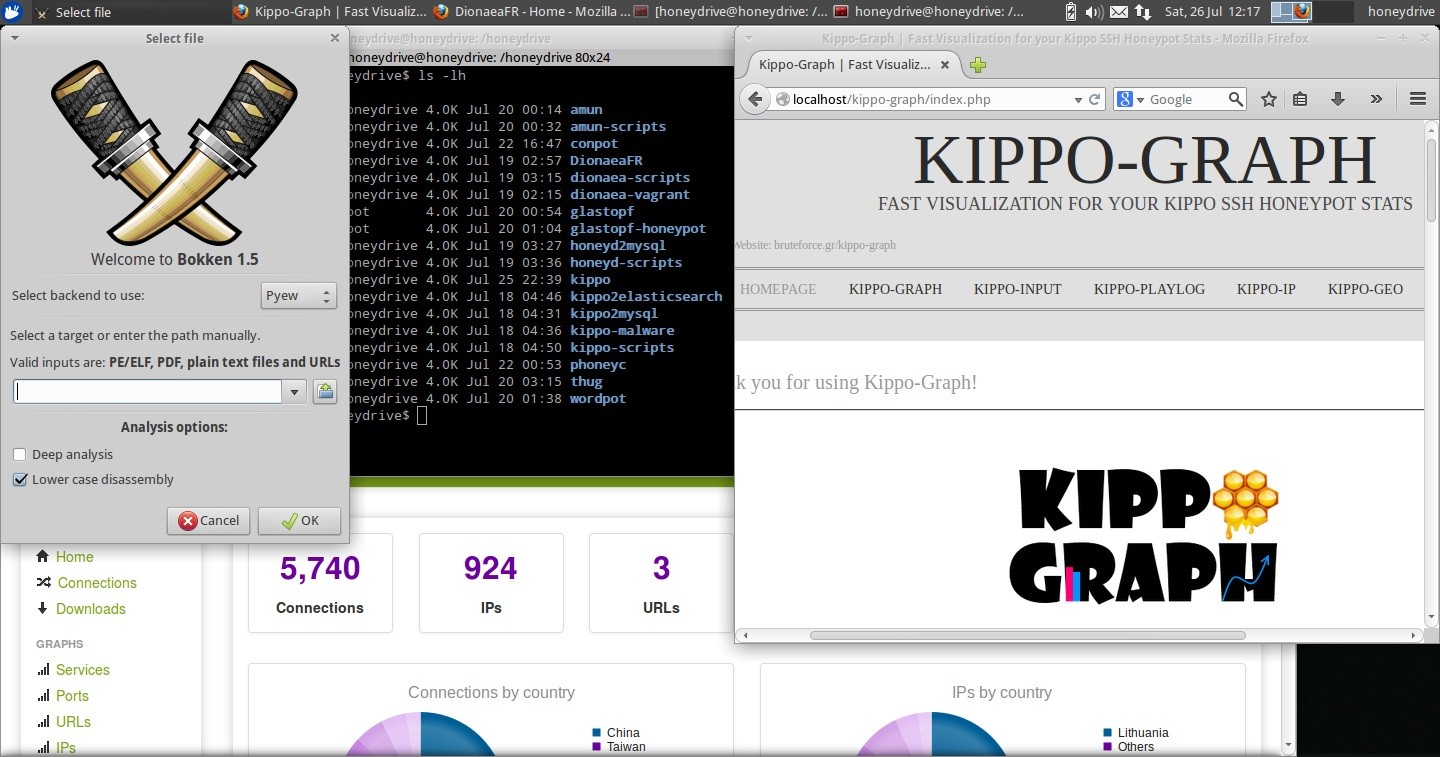Screen dimensions: 1440x757
Task: Click the Downloads arrow icon in the sidebar
Action: [42, 608]
